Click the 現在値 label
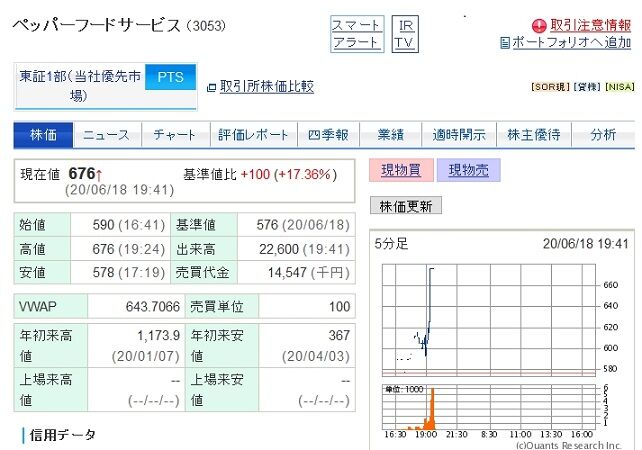 tap(40, 174)
